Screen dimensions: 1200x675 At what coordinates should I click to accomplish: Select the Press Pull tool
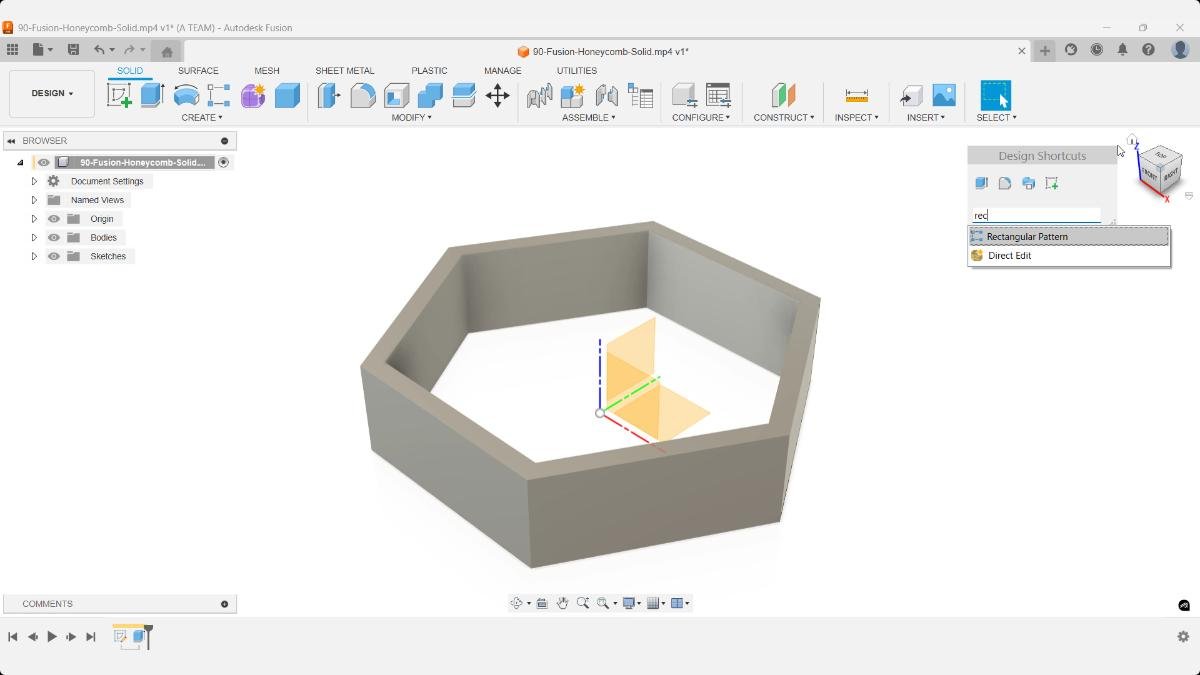[x=328, y=95]
